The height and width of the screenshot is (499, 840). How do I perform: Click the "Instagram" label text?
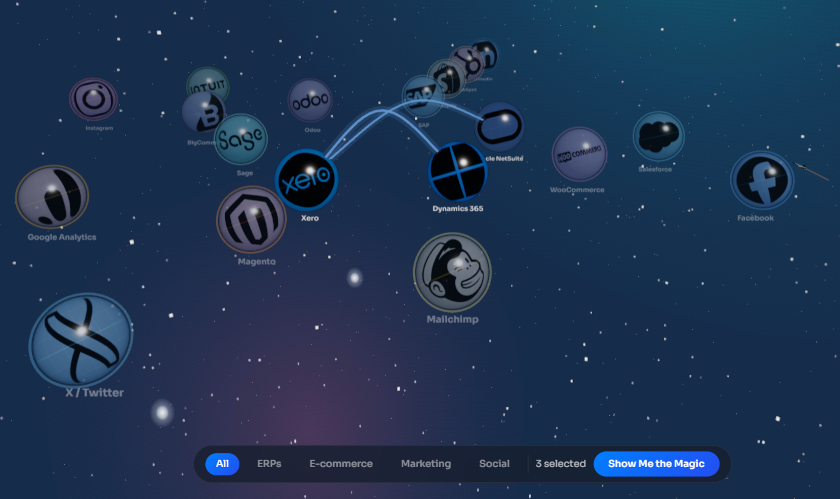pyautogui.click(x=99, y=128)
